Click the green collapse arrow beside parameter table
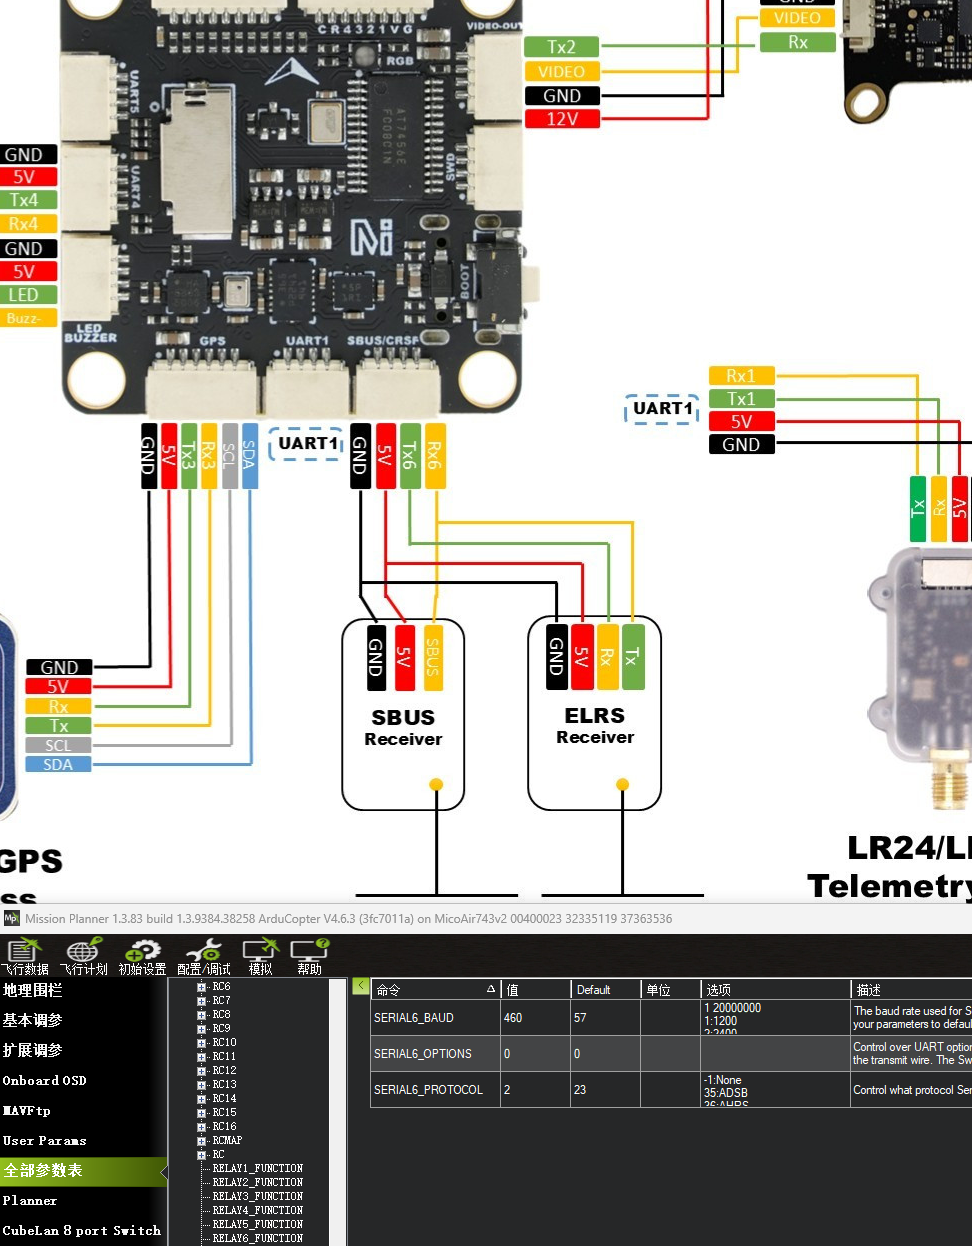 [361, 986]
